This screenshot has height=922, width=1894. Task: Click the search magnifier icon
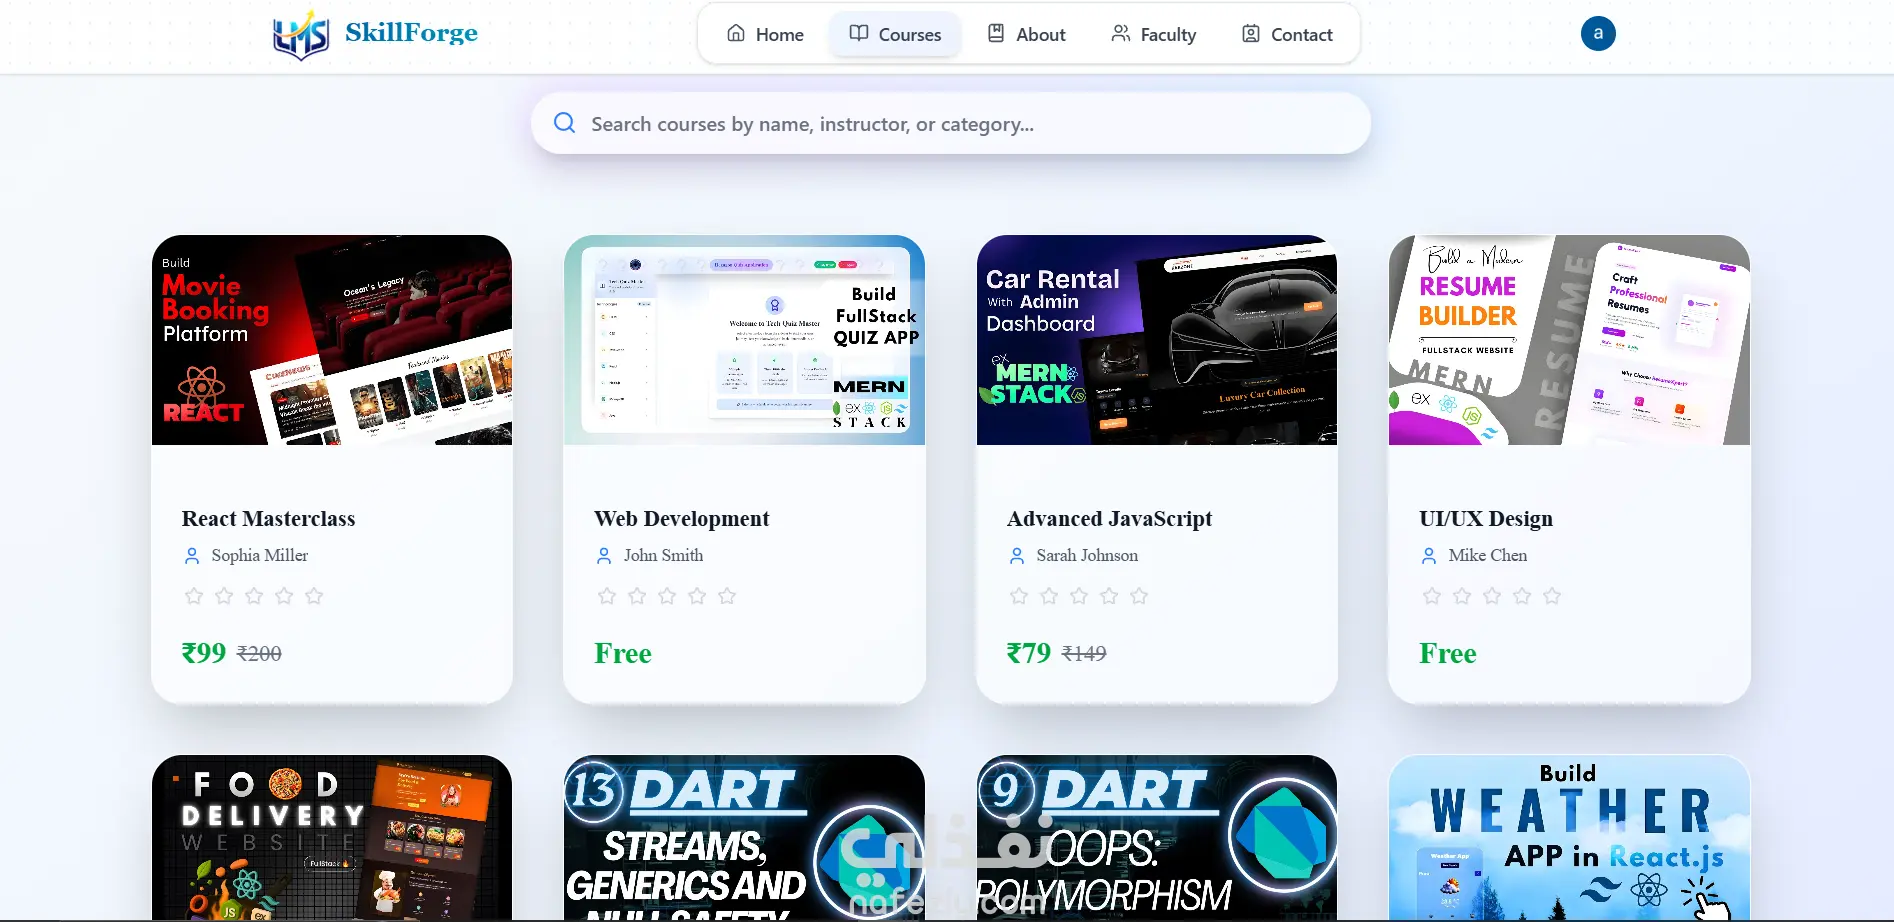[564, 123]
